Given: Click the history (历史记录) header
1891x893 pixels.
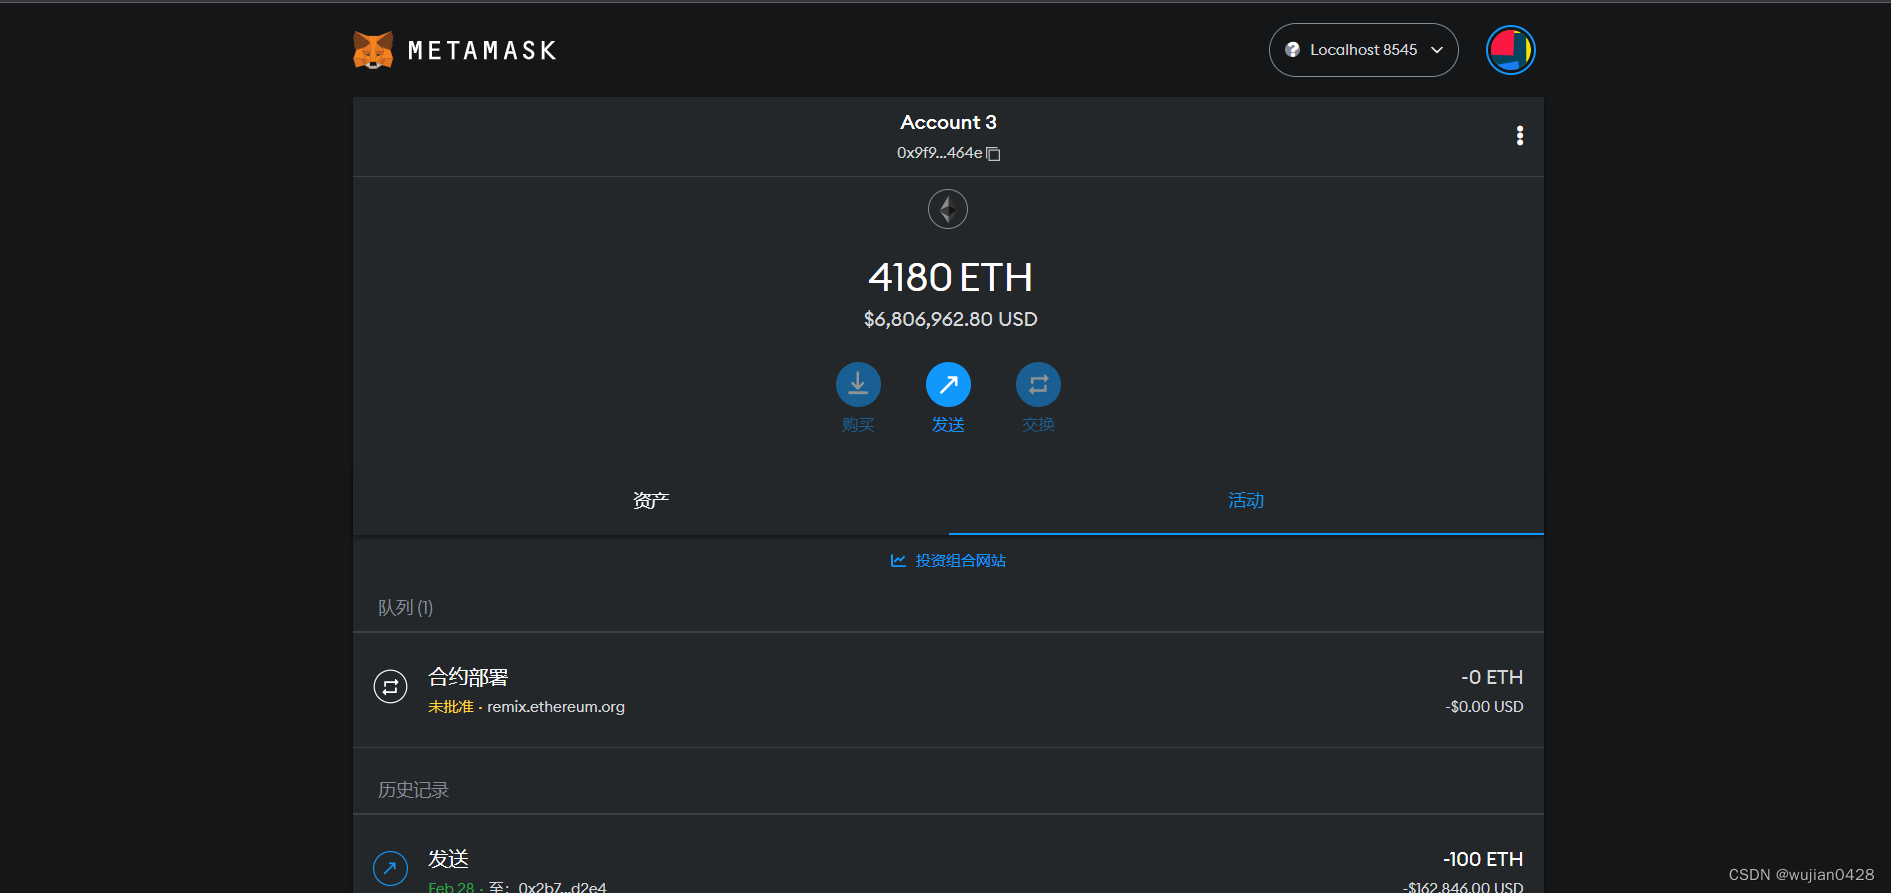Looking at the screenshot, I should coord(413,790).
